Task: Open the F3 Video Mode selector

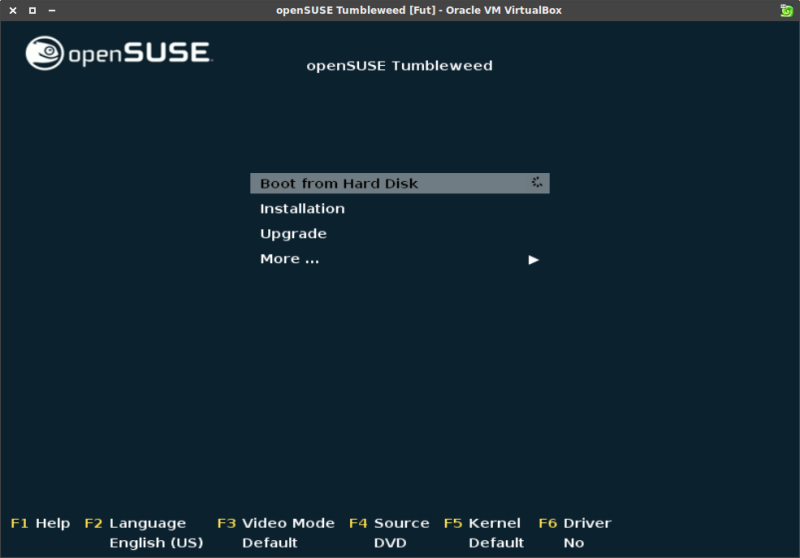Action: (276, 523)
